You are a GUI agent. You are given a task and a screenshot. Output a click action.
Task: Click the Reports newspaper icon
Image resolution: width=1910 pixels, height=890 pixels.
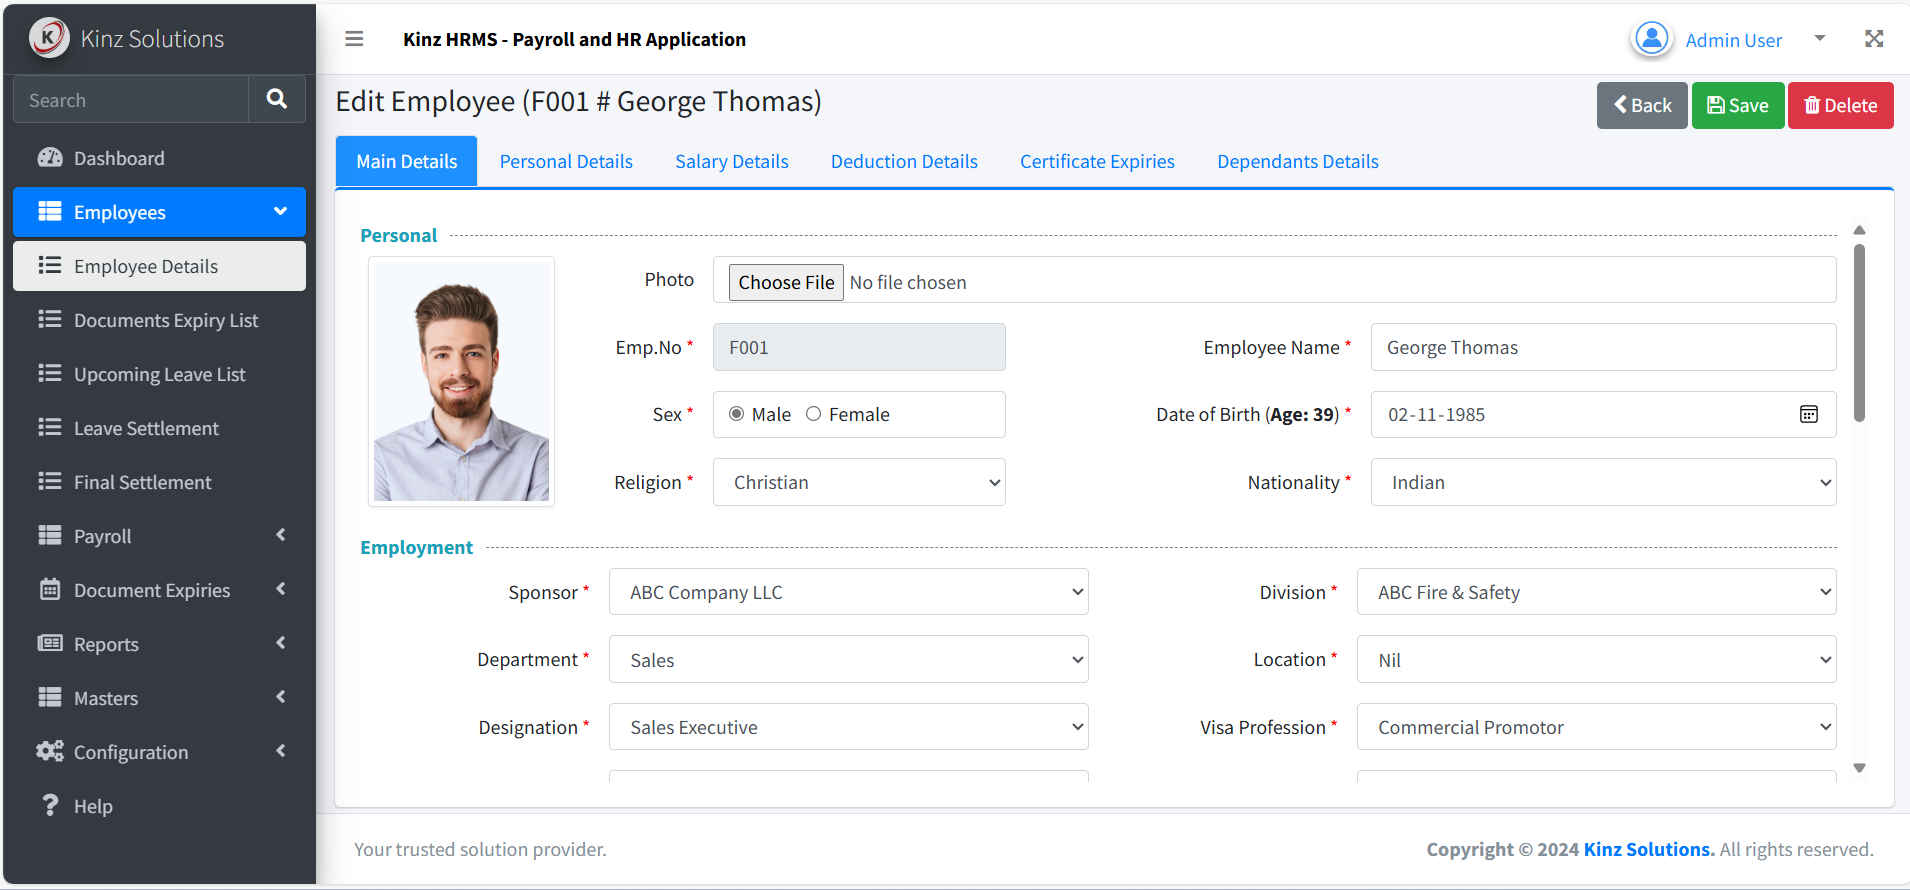[x=50, y=644]
